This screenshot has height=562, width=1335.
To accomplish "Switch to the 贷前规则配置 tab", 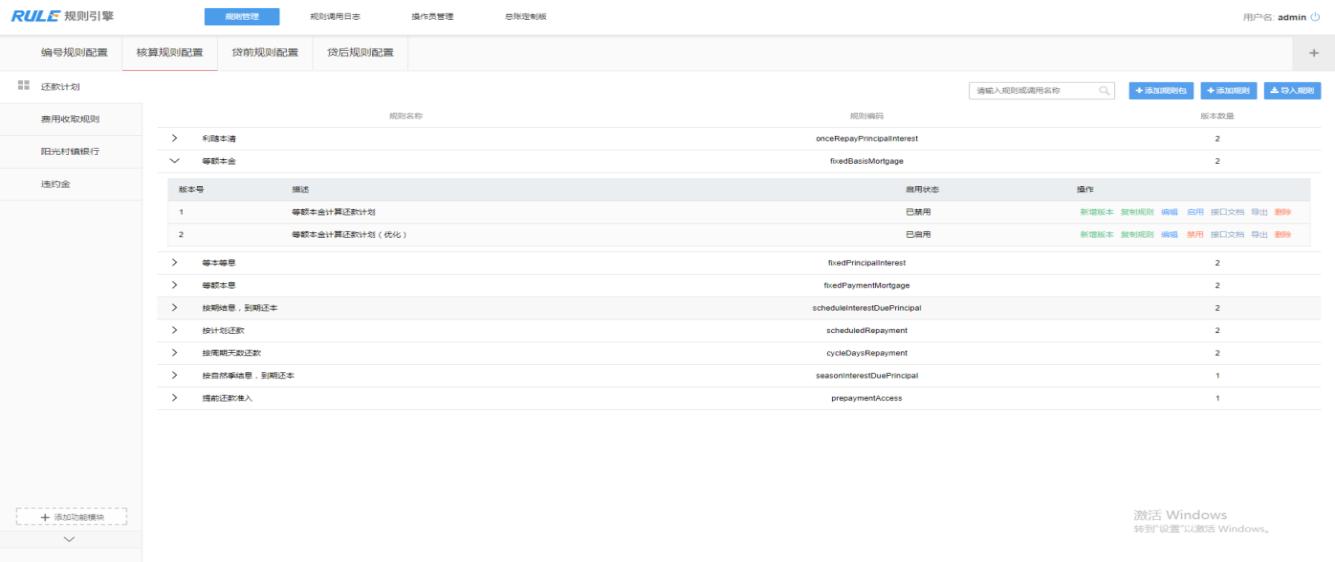I will [x=265, y=53].
